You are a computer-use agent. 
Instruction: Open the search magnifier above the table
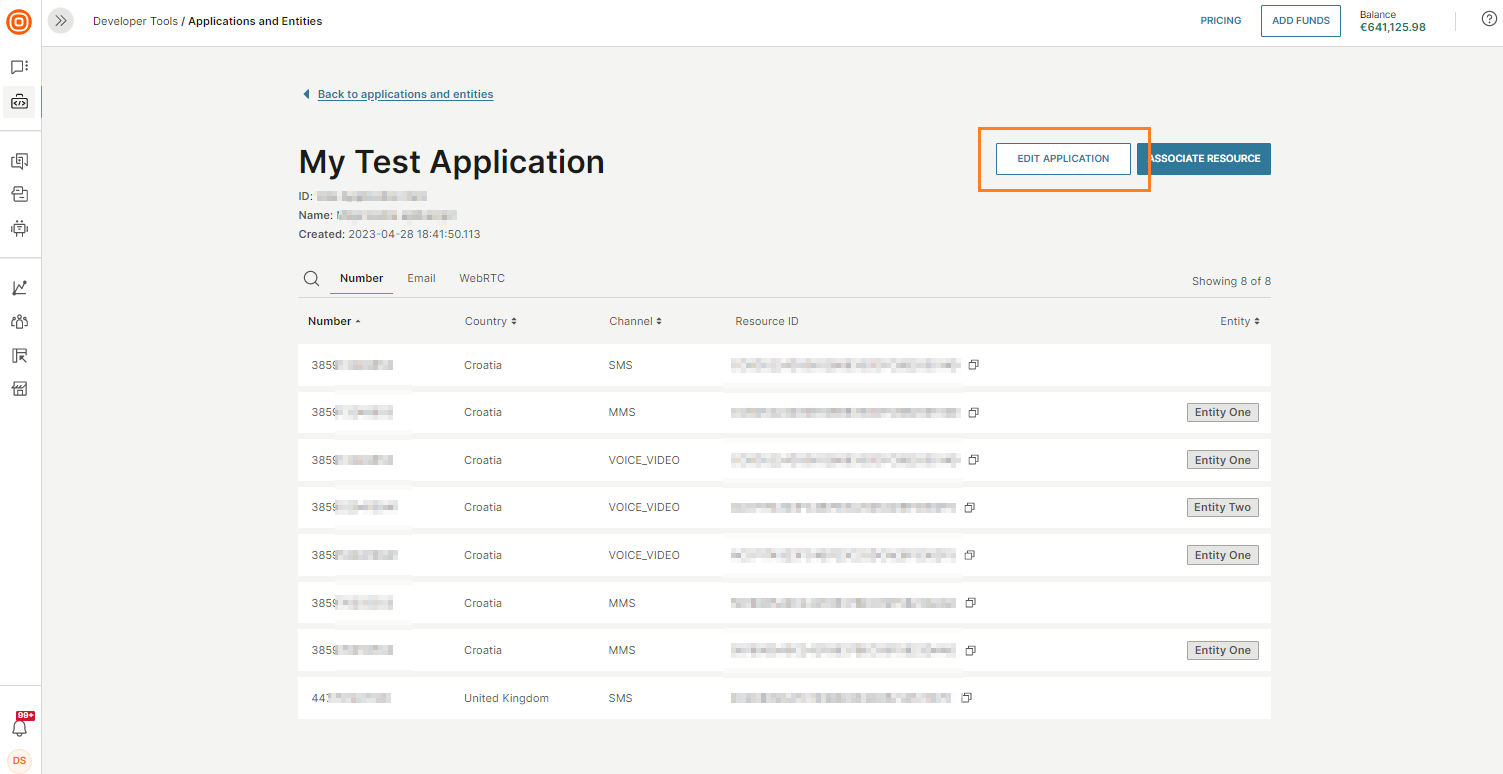pyautogui.click(x=311, y=278)
